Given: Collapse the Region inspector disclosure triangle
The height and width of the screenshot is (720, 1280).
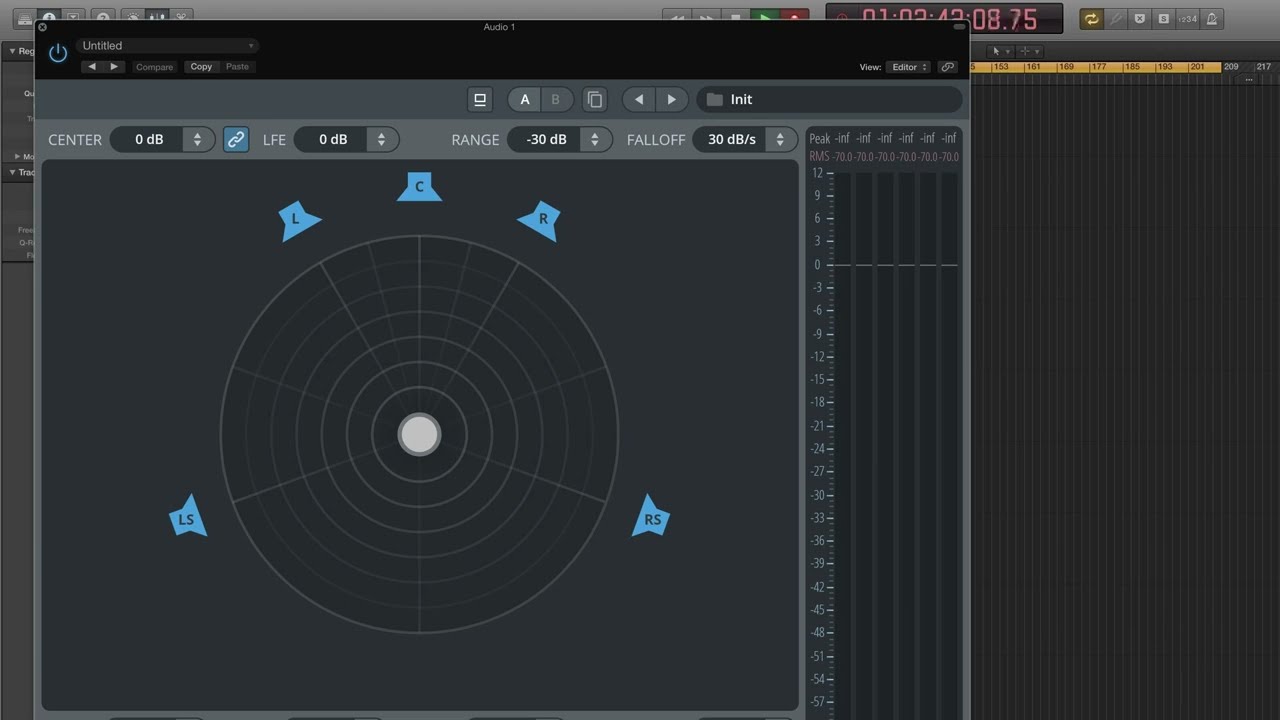Looking at the screenshot, I should pos(13,51).
